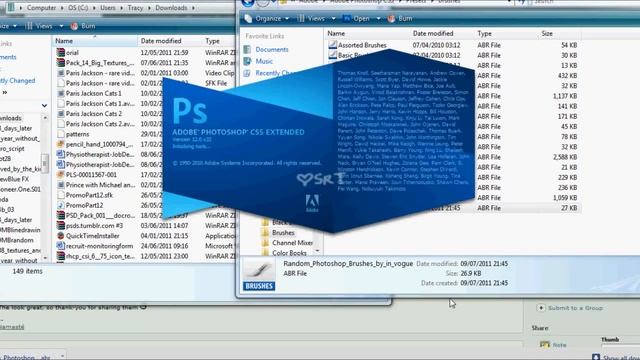Select the Channel Mixer folder in tree
Screen dimensions: 640x360
(292, 243)
